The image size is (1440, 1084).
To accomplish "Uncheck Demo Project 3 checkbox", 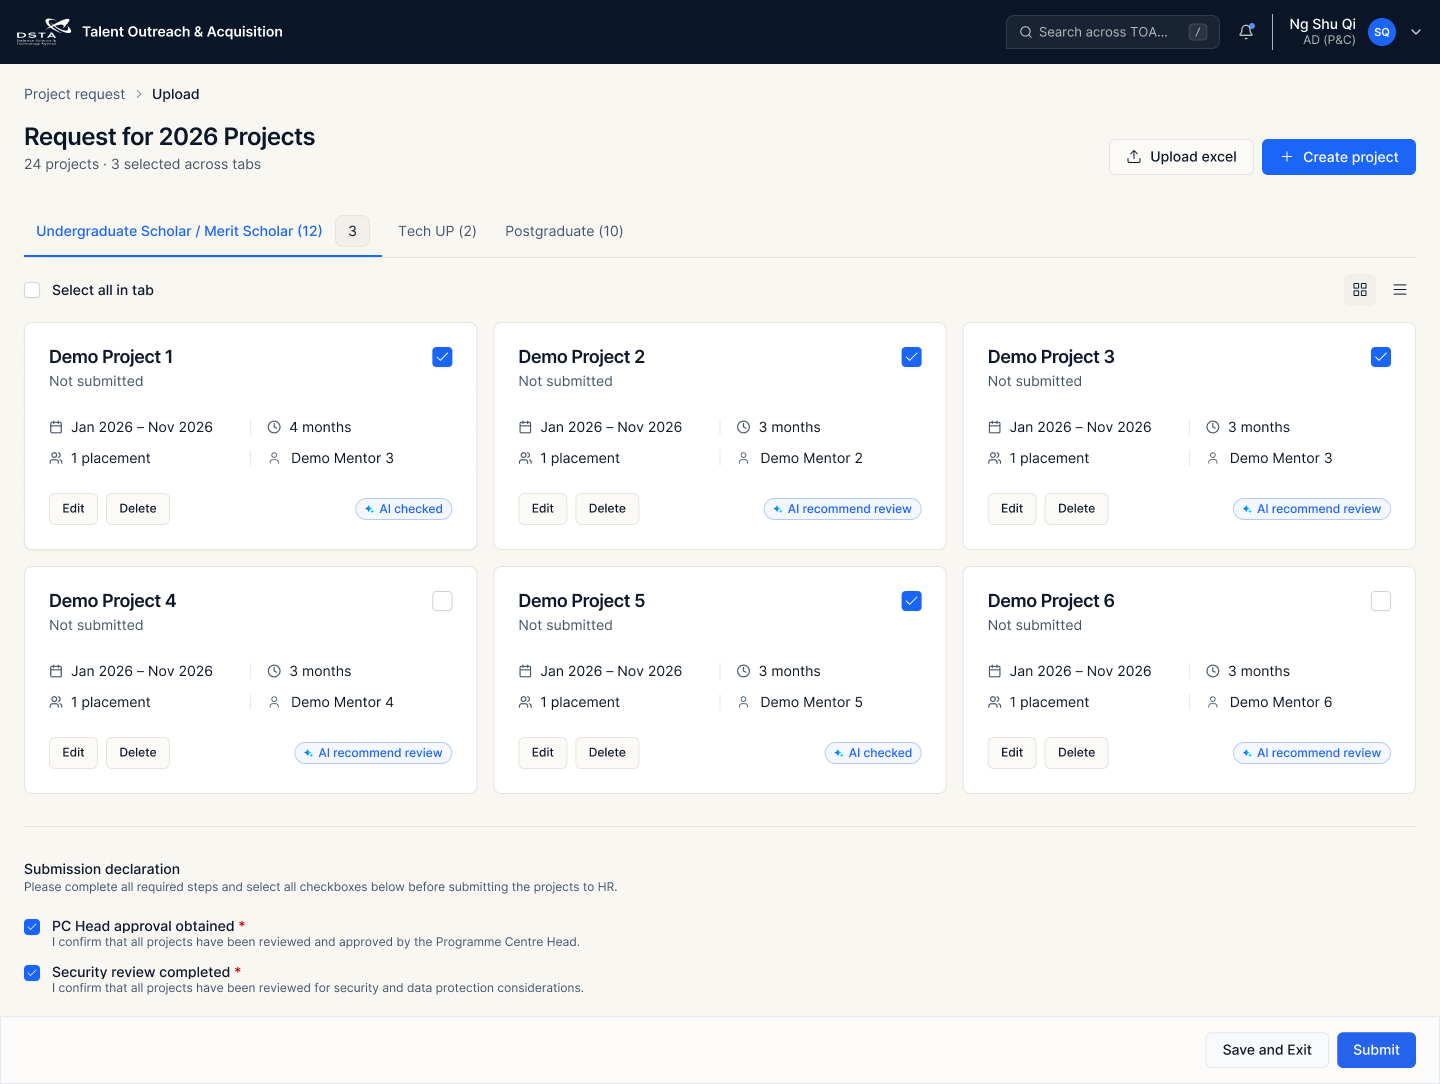I will pos(1380,357).
